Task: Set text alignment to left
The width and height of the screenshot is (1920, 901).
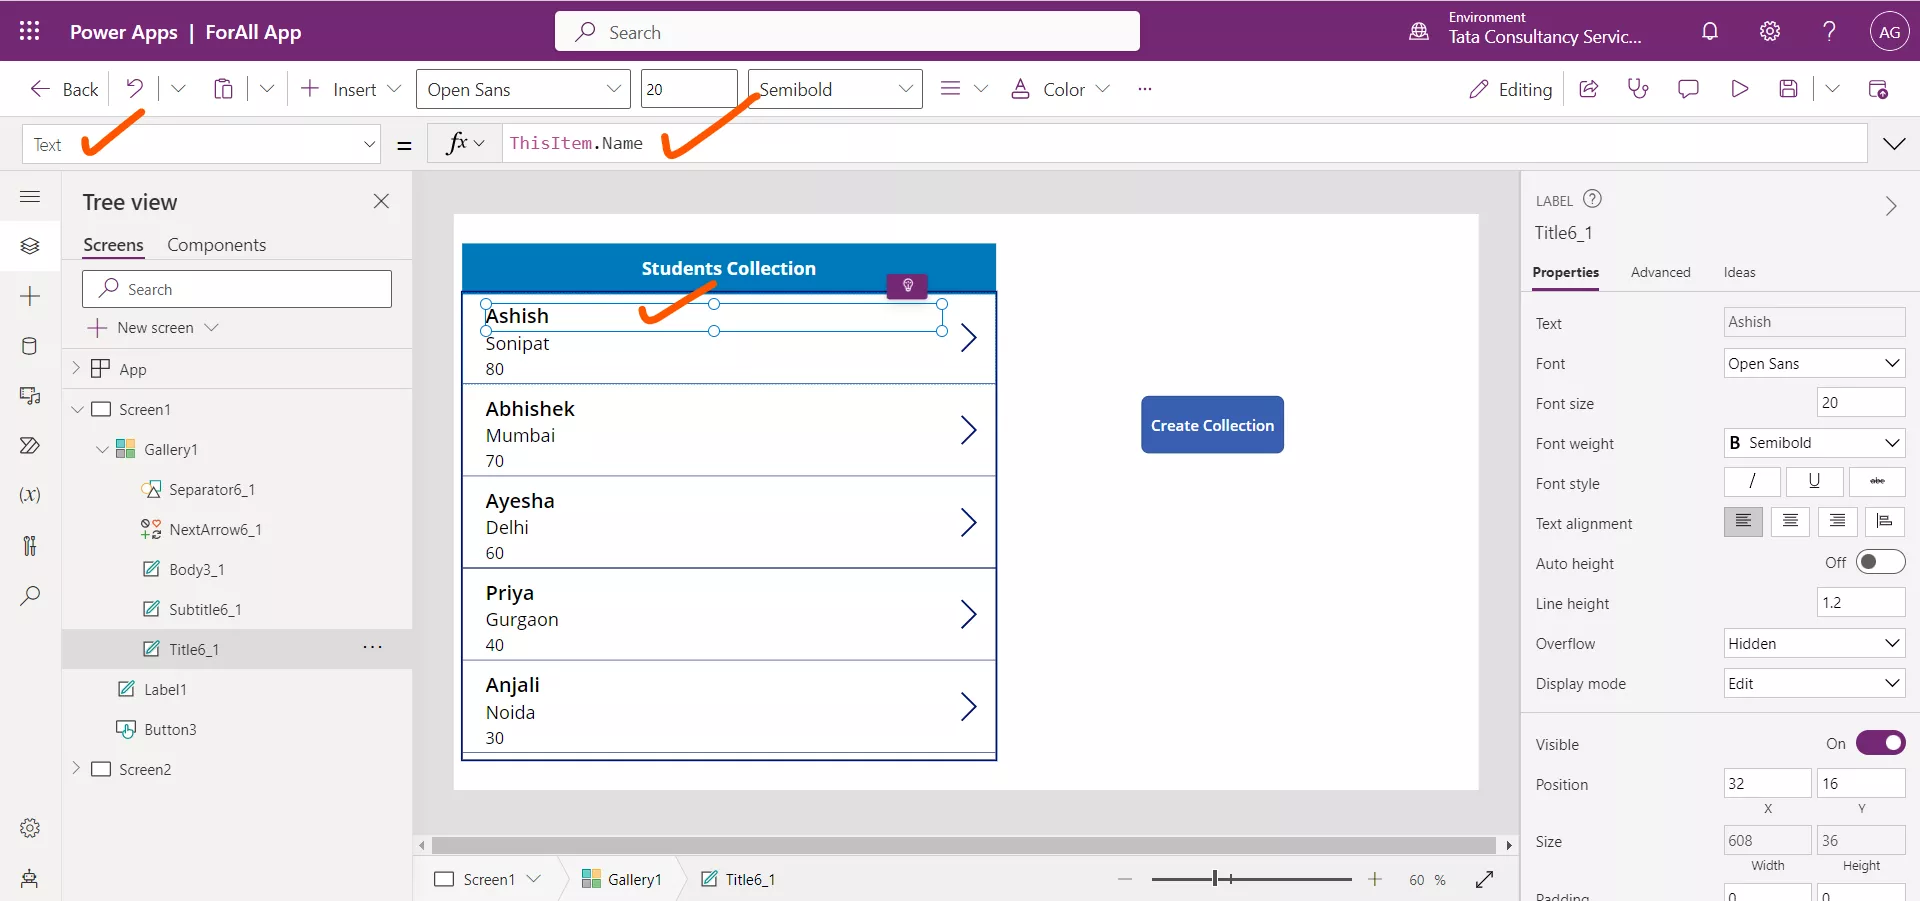Action: click(x=1743, y=522)
